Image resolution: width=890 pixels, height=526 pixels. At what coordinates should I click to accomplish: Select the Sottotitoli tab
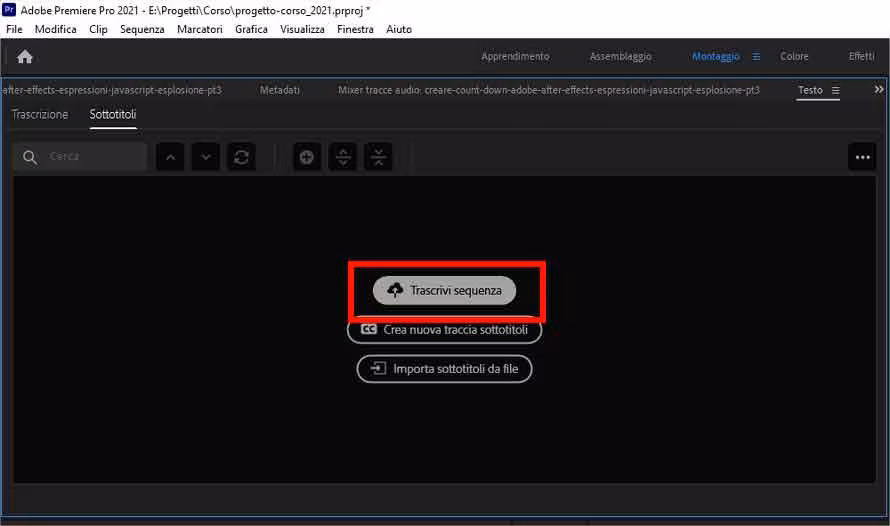[113, 115]
